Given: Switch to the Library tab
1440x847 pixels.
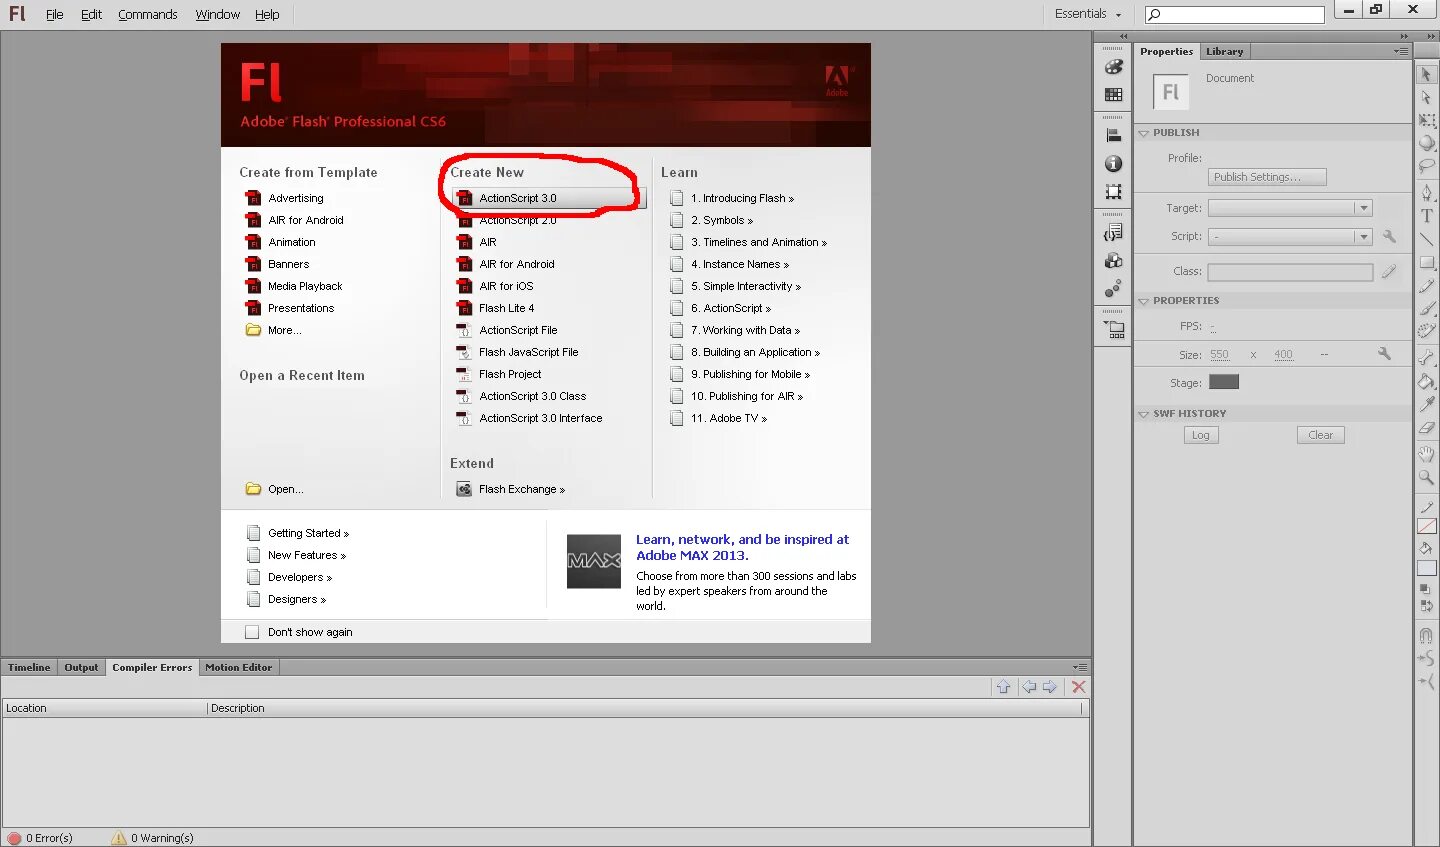Looking at the screenshot, I should tap(1224, 51).
